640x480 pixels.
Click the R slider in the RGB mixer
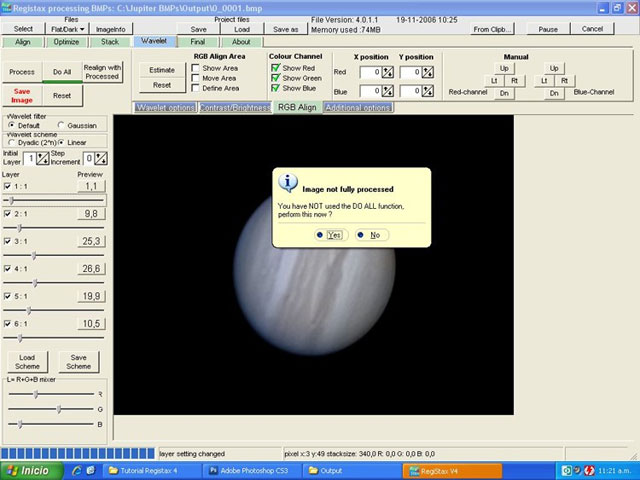click(38, 395)
